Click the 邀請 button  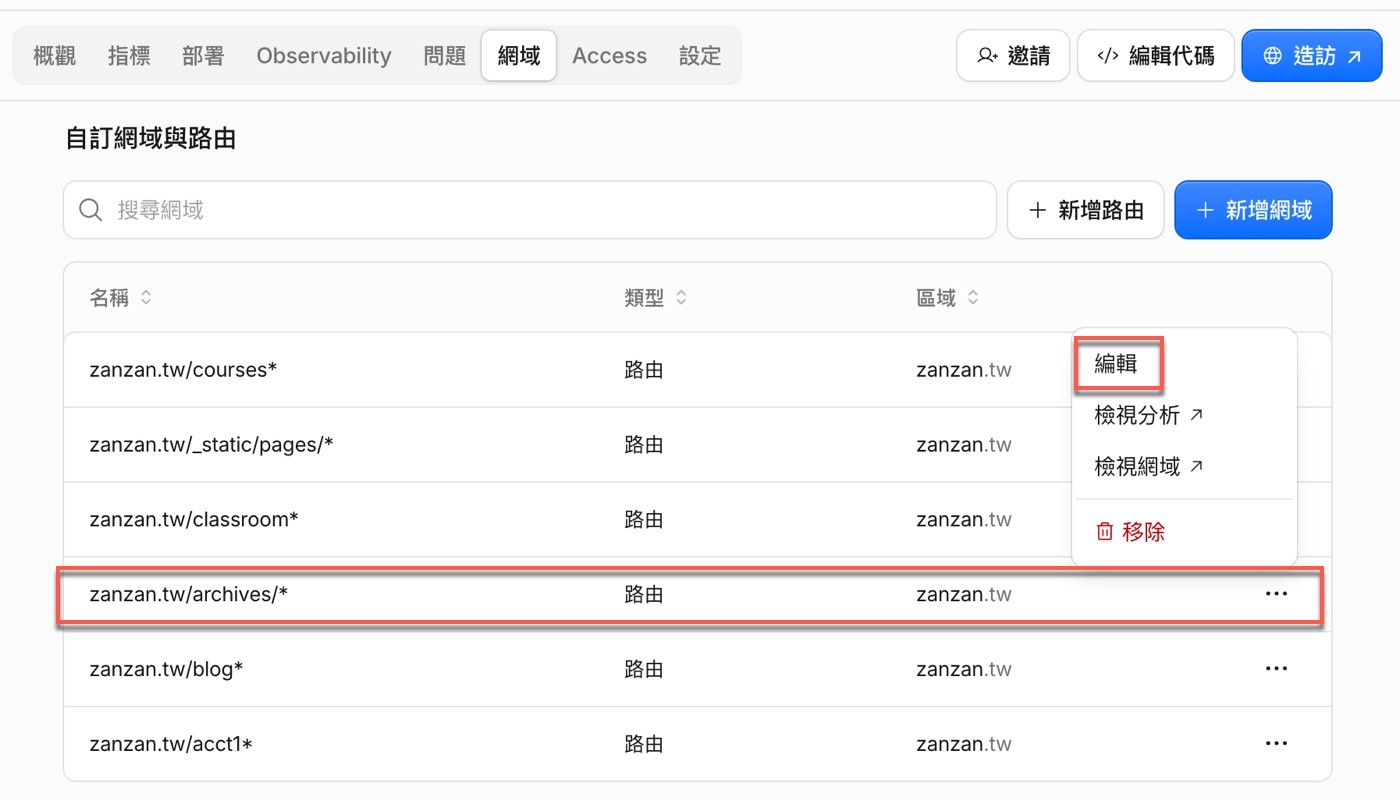tap(1013, 56)
